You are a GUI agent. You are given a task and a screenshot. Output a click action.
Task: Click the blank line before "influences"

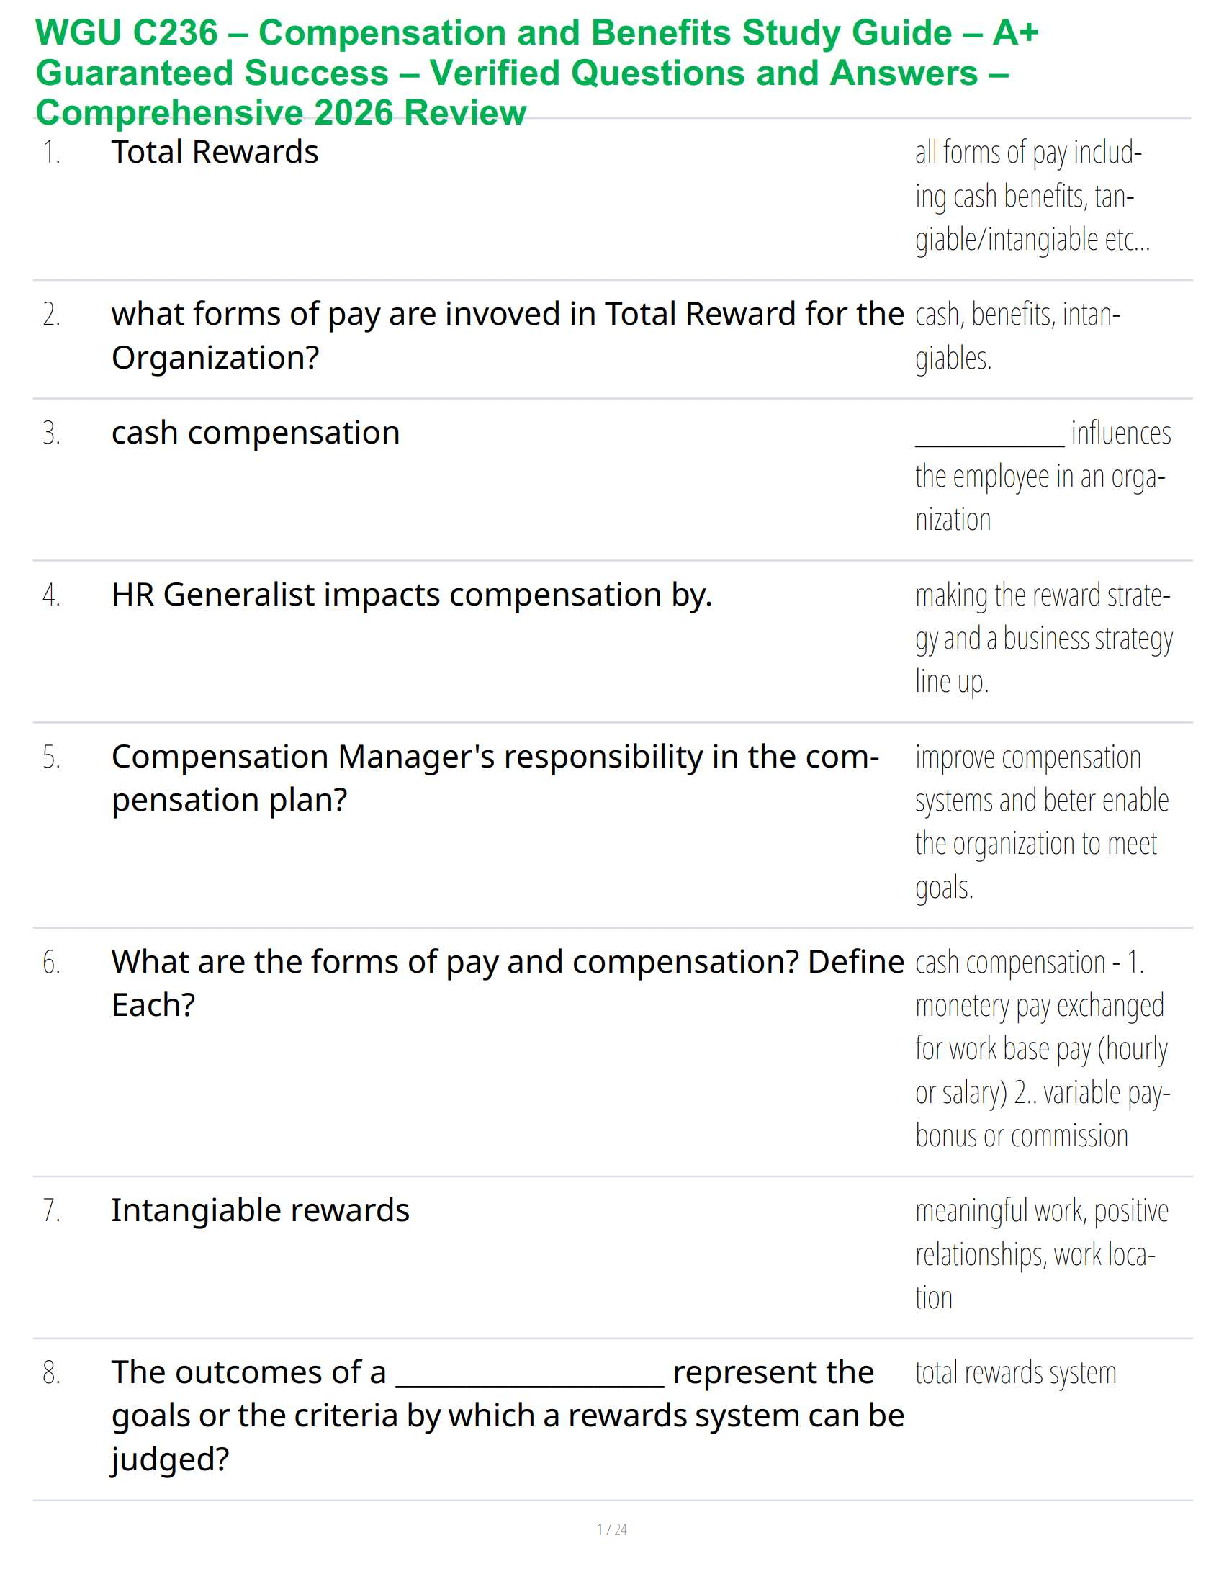coord(989,438)
